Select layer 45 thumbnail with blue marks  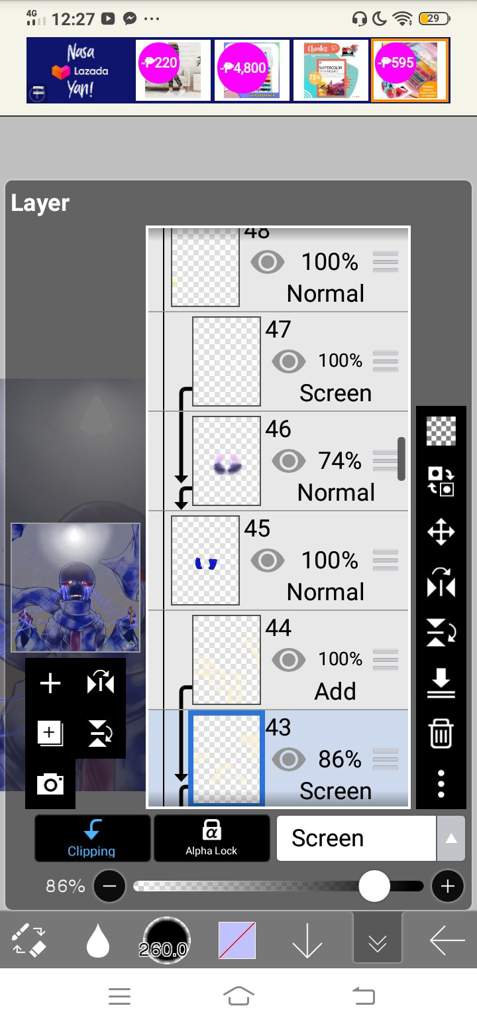coord(205,560)
